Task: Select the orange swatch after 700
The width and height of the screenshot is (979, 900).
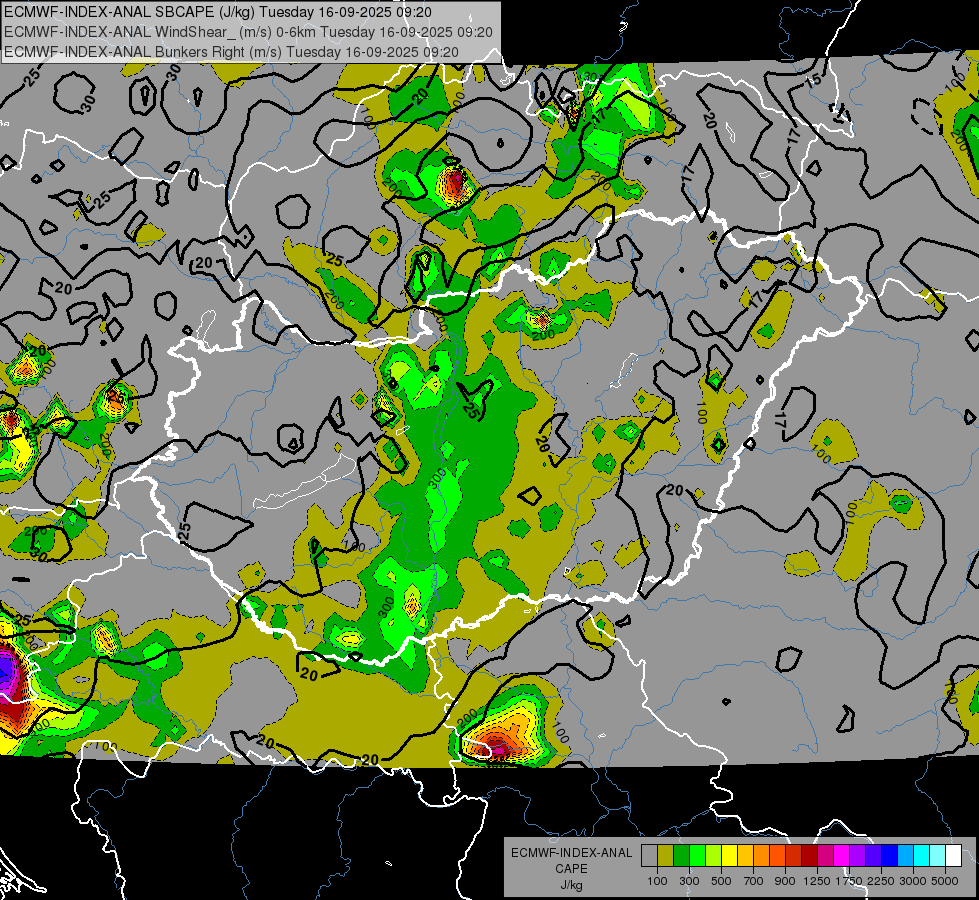Action: [x=761, y=856]
